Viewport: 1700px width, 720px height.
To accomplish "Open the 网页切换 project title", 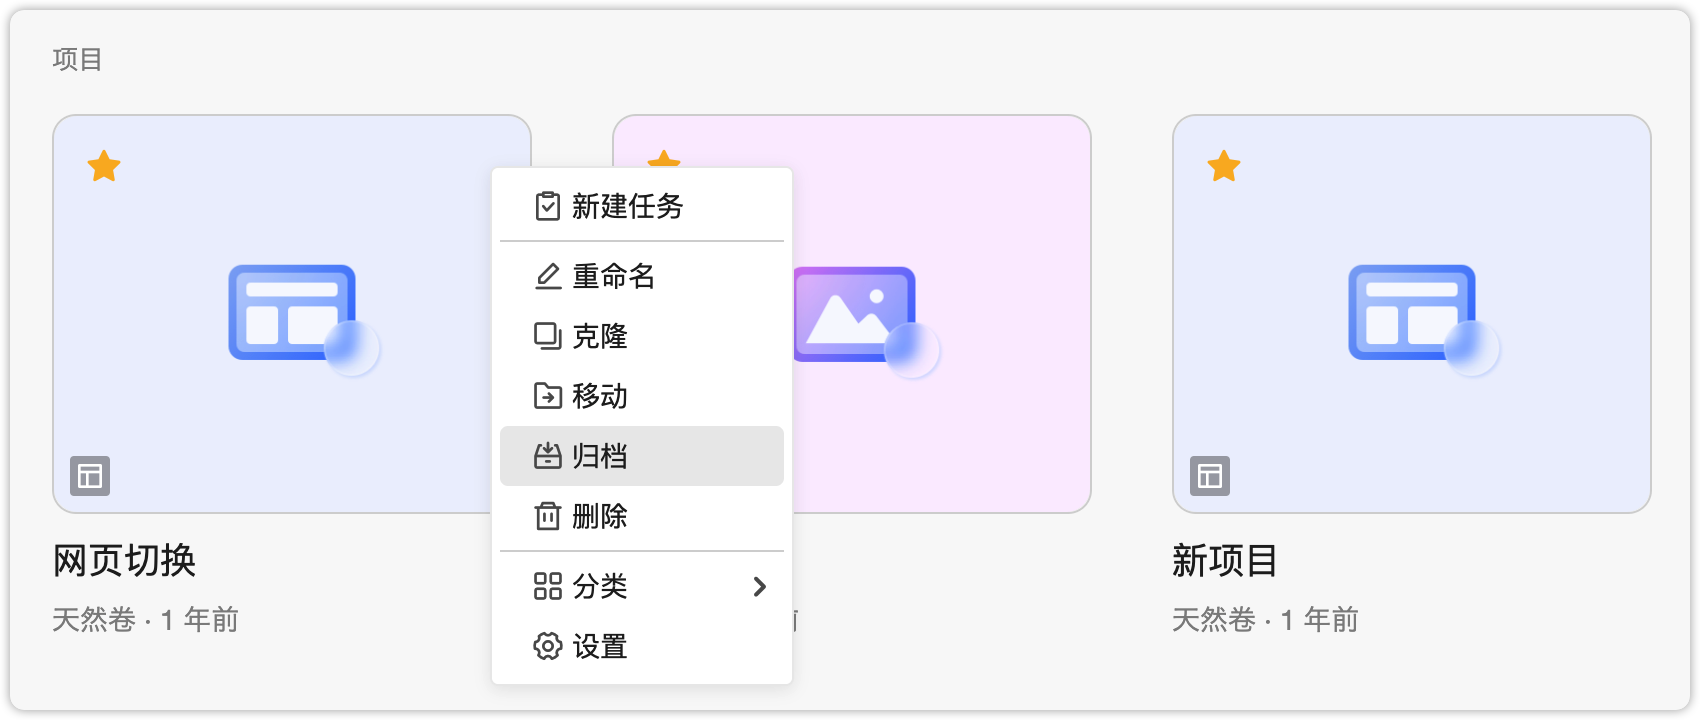I will tap(124, 560).
